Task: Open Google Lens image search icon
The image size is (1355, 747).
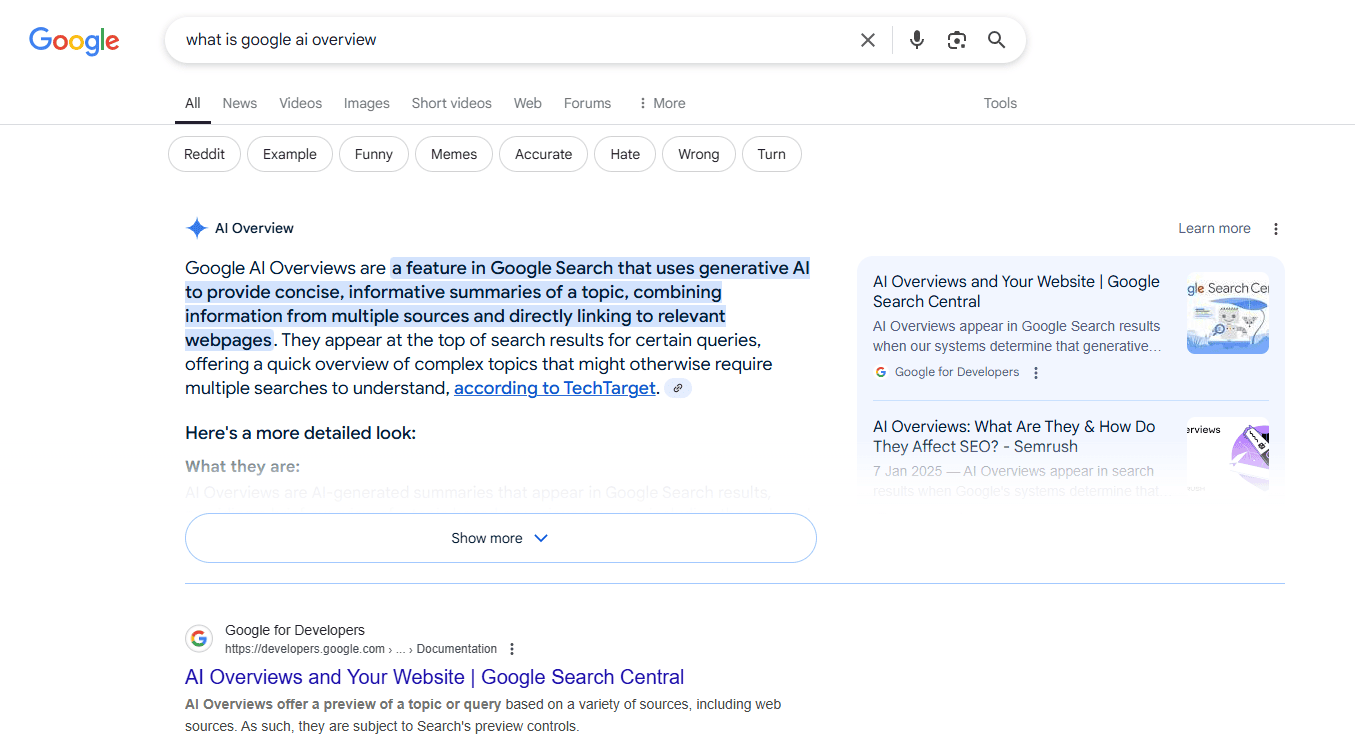Action: coord(957,40)
